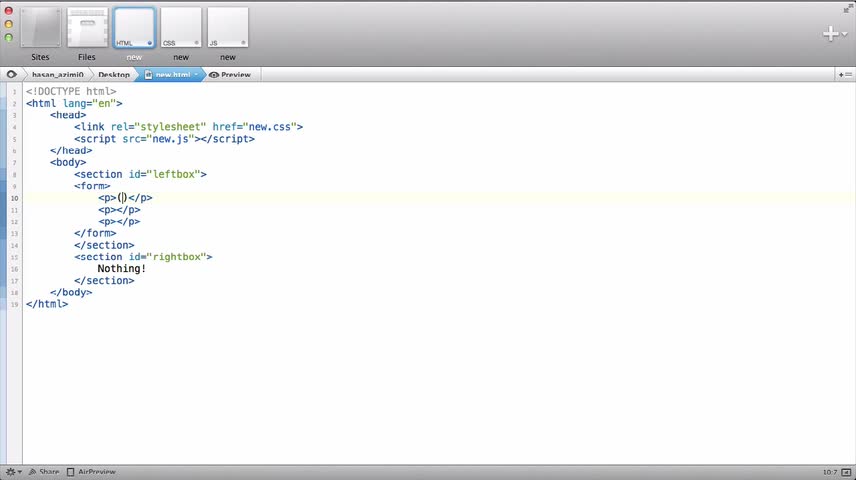Click the close window red button
856x480 pixels.
click(x=9, y=10)
